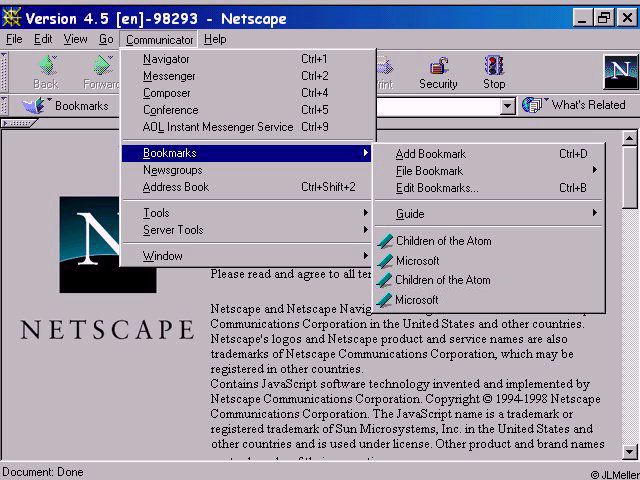Open the second Children of the Atom bookmark

488,280
